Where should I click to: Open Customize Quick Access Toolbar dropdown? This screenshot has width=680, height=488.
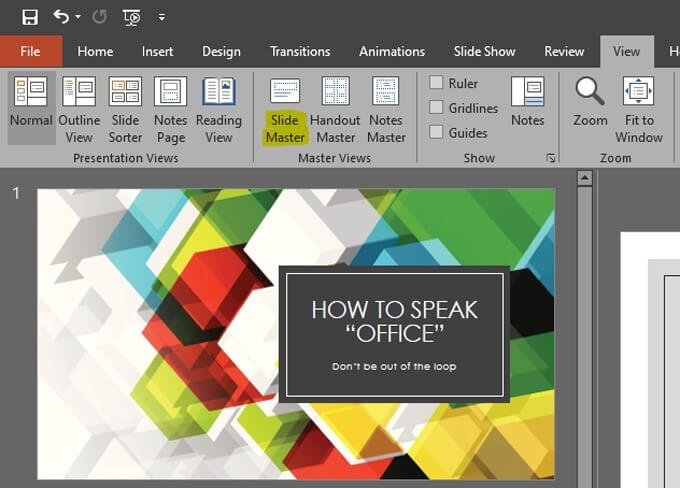click(162, 17)
